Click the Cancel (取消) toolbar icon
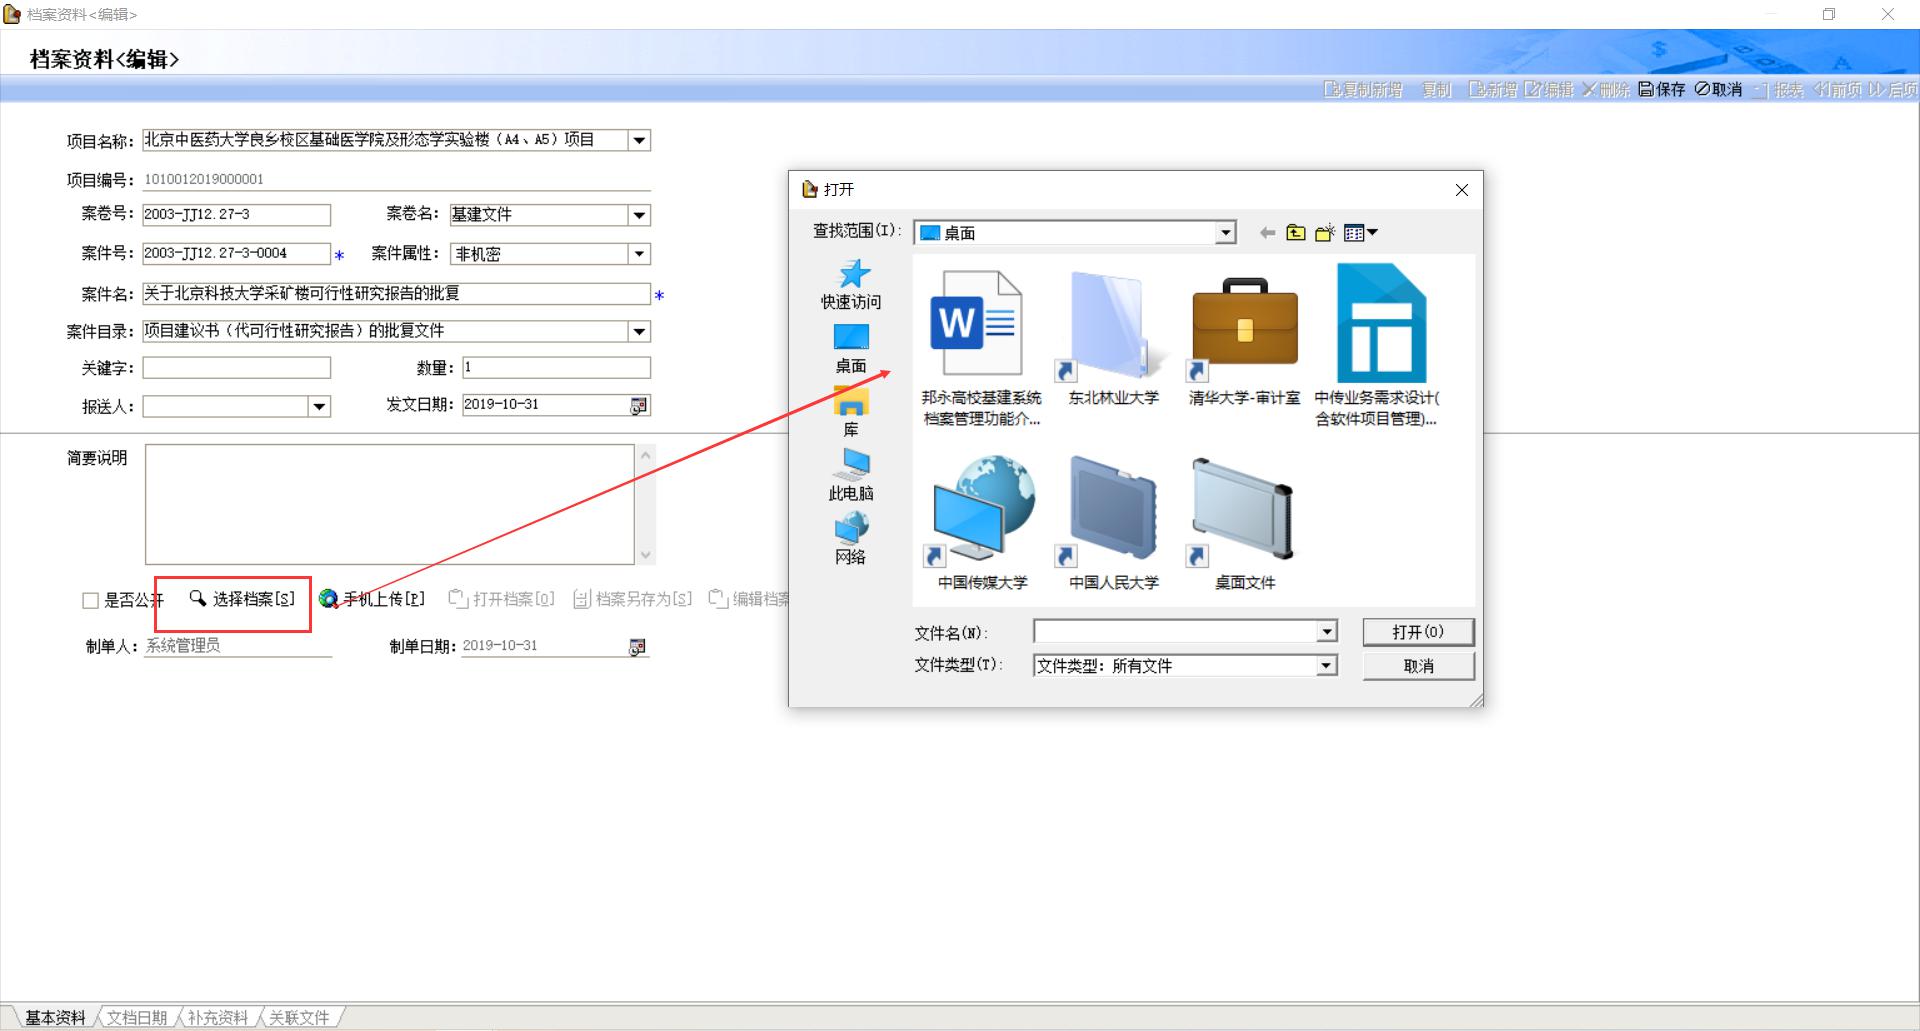 click(x=1718, y=90)
